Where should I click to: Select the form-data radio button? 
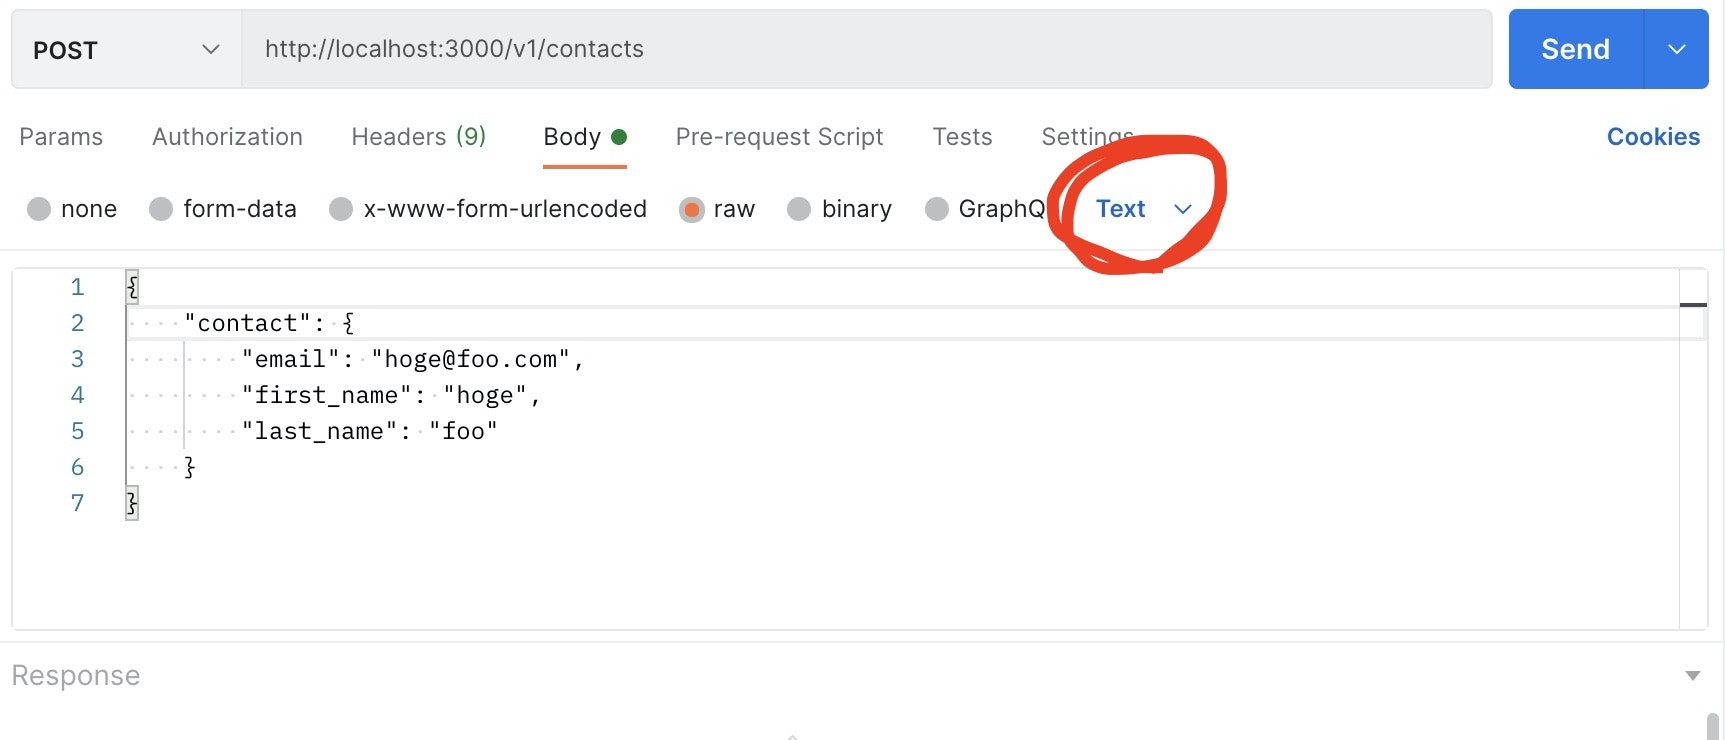pyautogui.click(x=161, y=209)
